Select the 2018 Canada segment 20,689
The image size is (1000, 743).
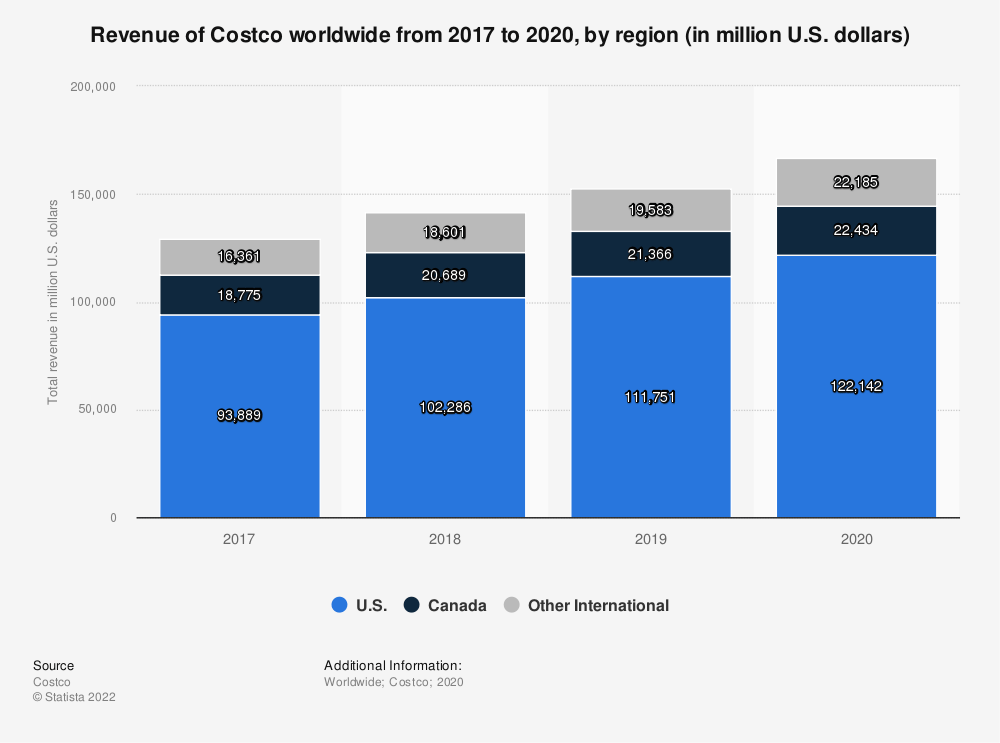point(445,275)
